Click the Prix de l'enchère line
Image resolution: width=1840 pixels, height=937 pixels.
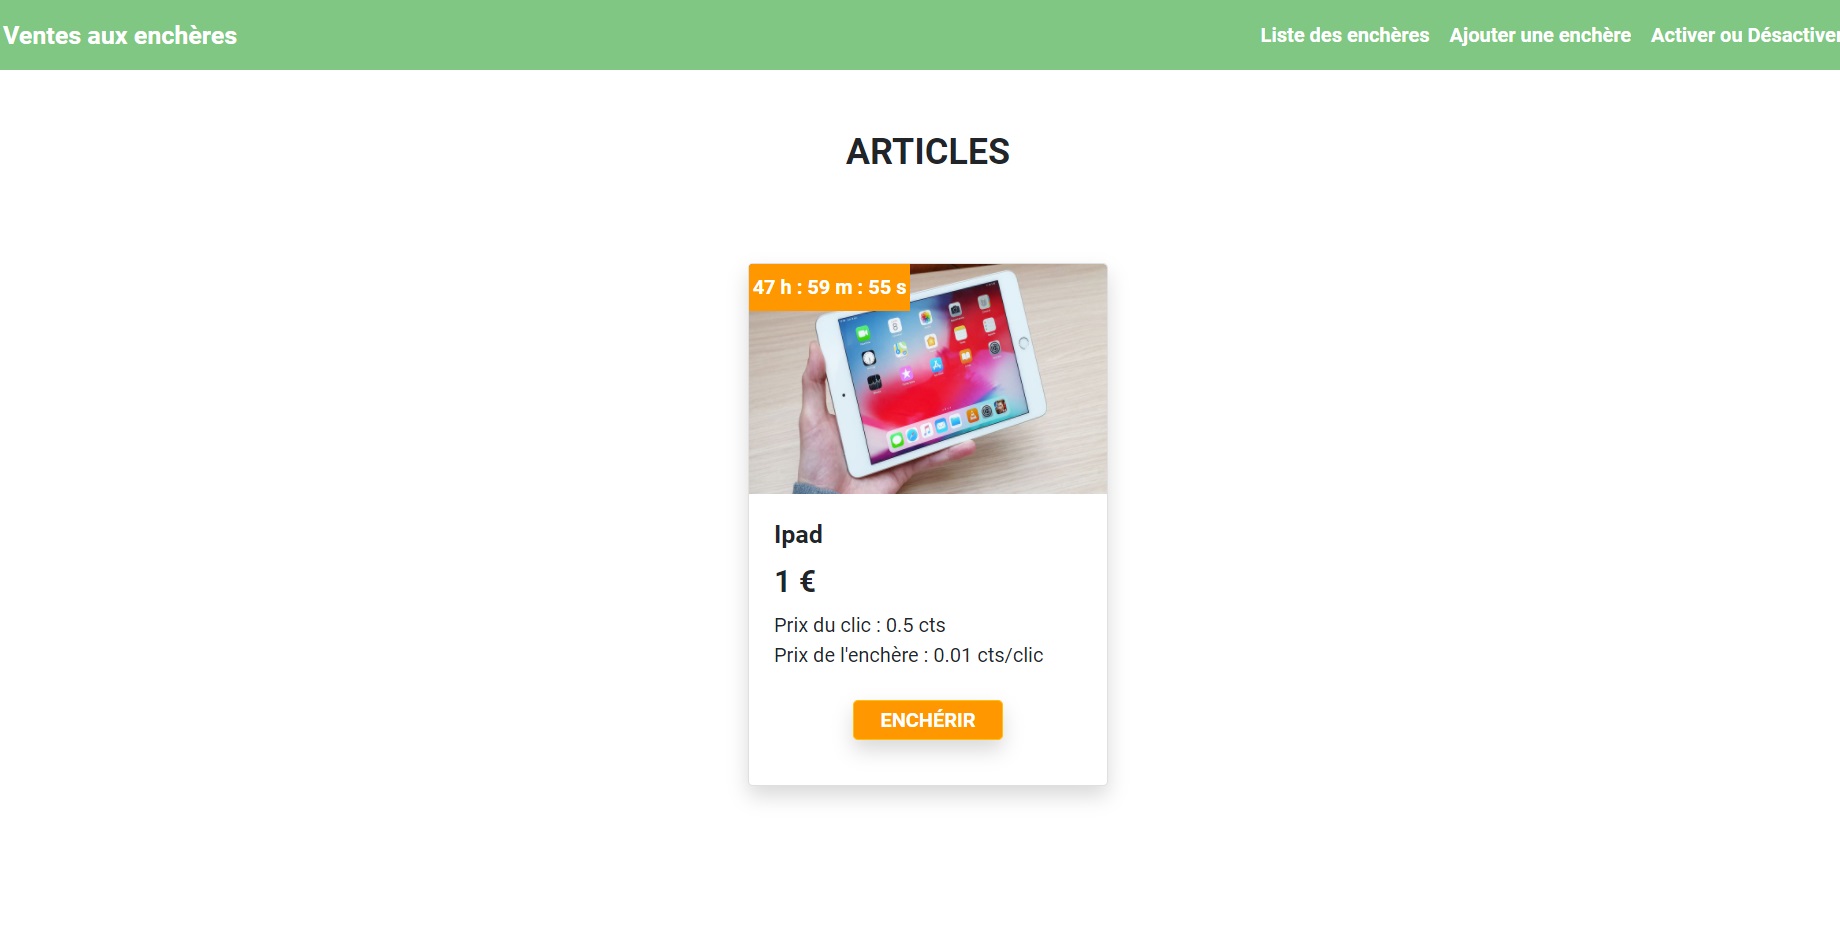pyautogui.click(x=908, y=655)
